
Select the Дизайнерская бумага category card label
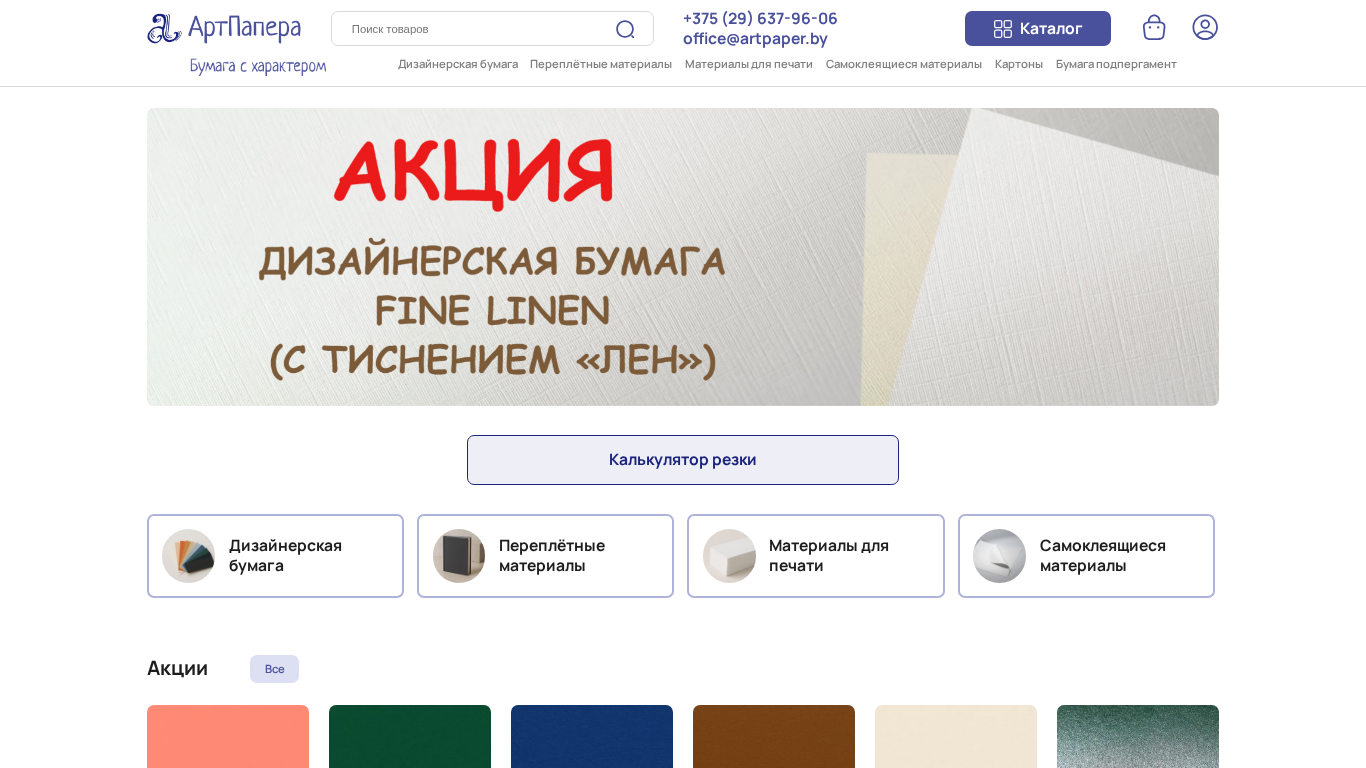(285, 556)
